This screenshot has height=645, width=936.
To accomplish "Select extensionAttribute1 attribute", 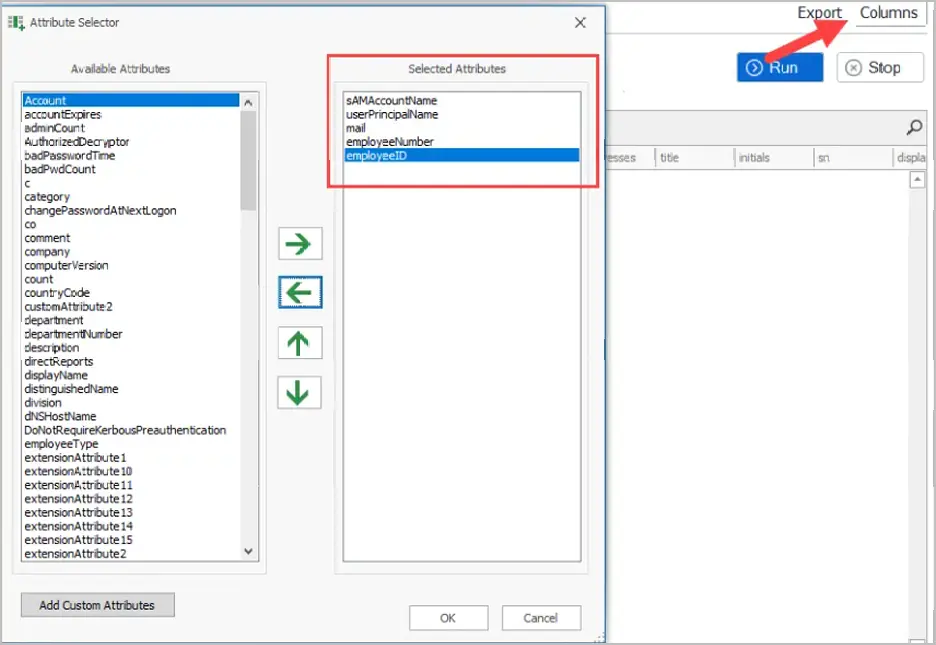I will [75, 457].
